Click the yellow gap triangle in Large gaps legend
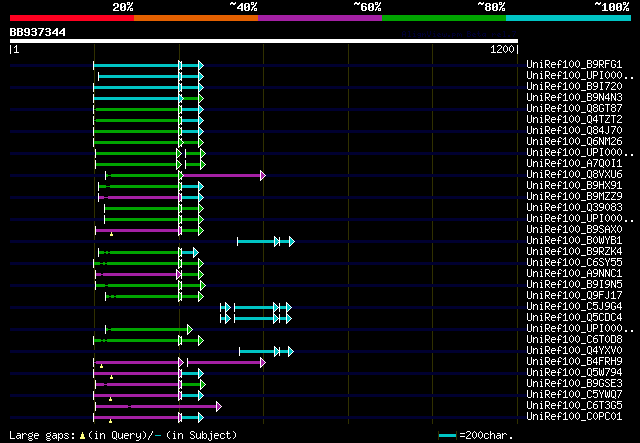 pos(82,436)
